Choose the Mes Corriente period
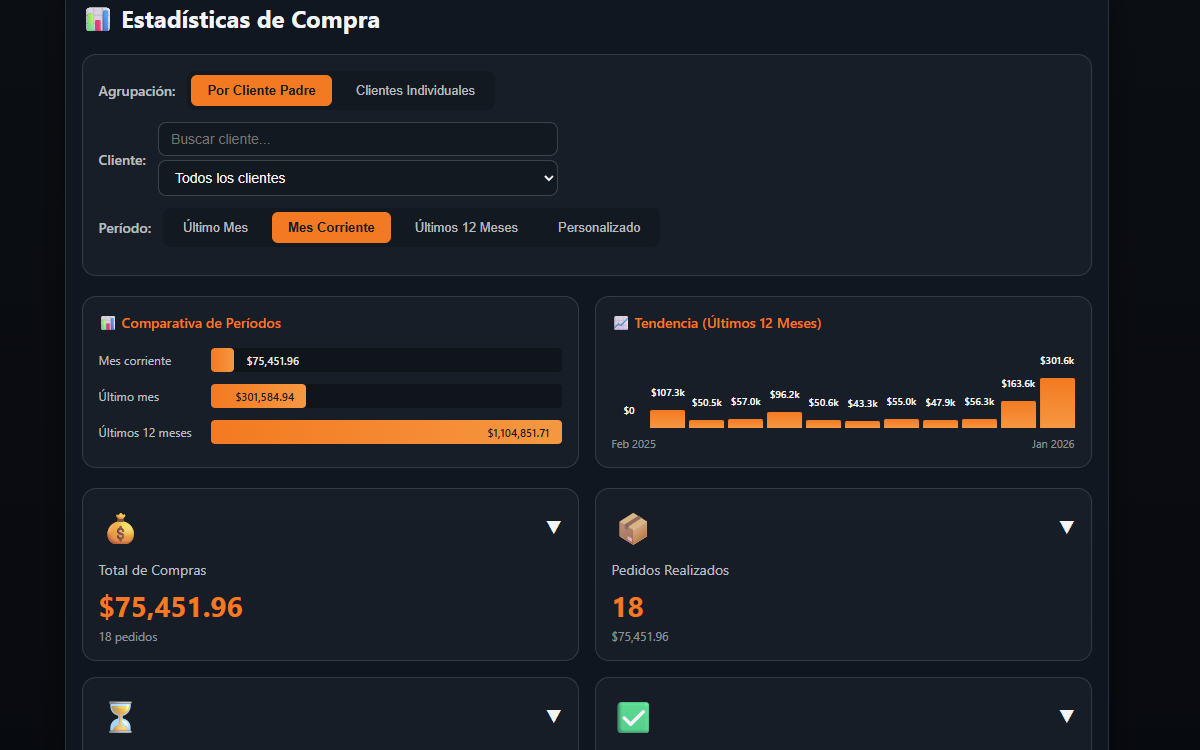 point(331,227)
